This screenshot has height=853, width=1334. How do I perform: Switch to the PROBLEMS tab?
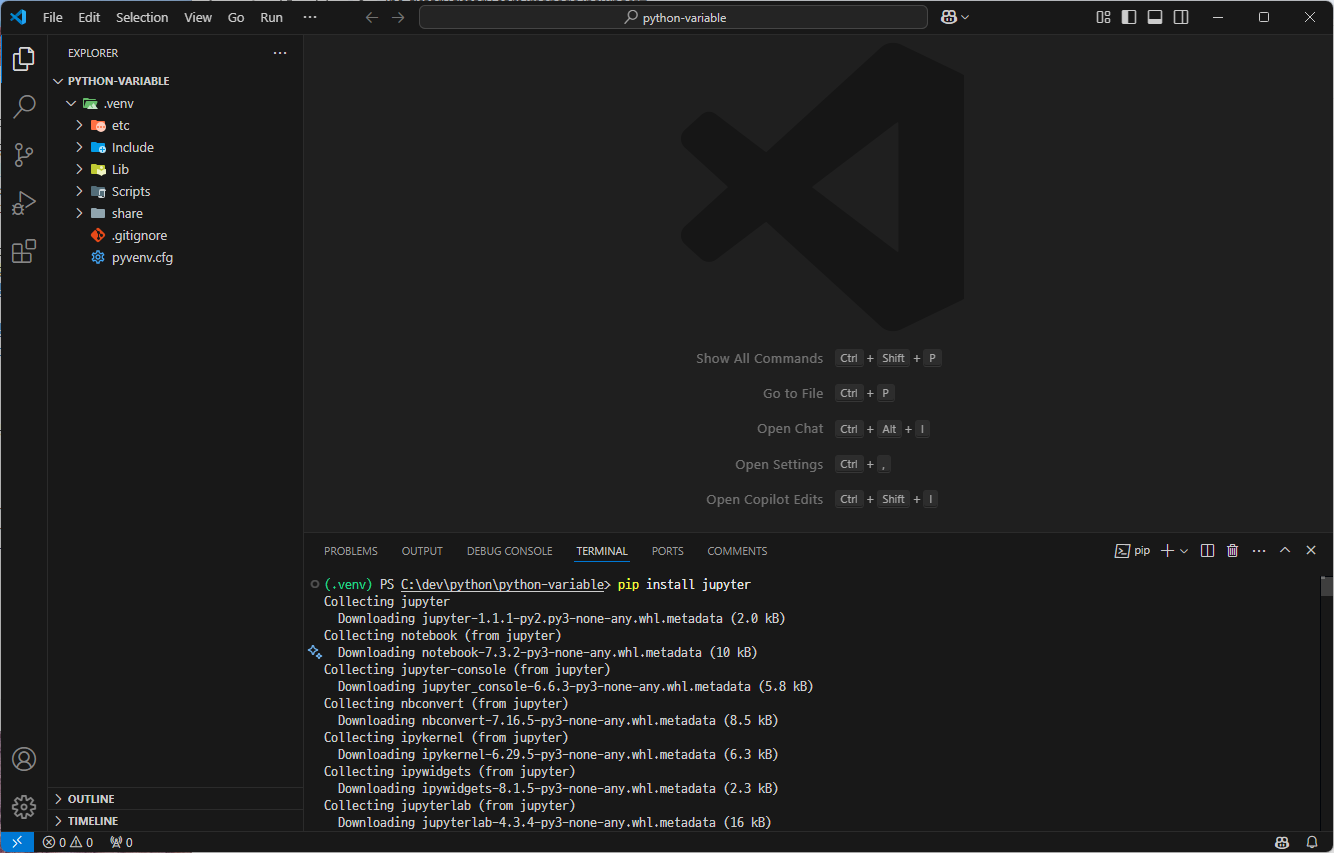(351, 551)
